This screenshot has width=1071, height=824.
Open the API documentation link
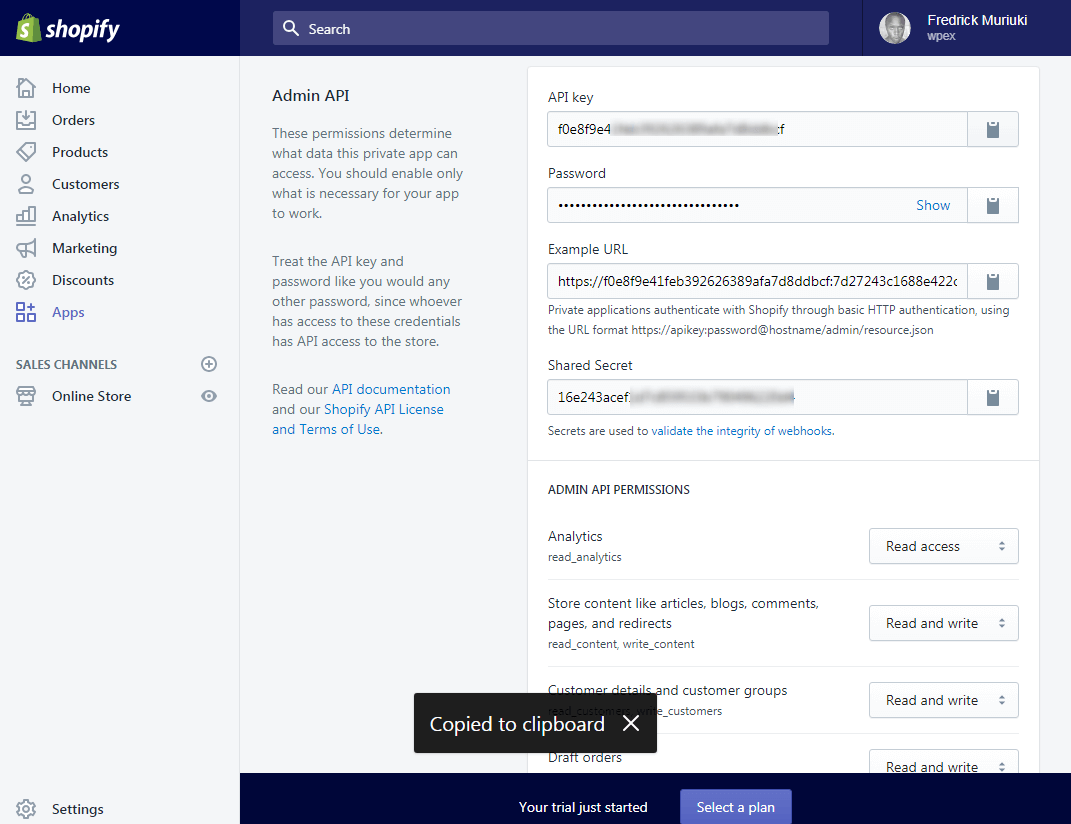point(391,389)
